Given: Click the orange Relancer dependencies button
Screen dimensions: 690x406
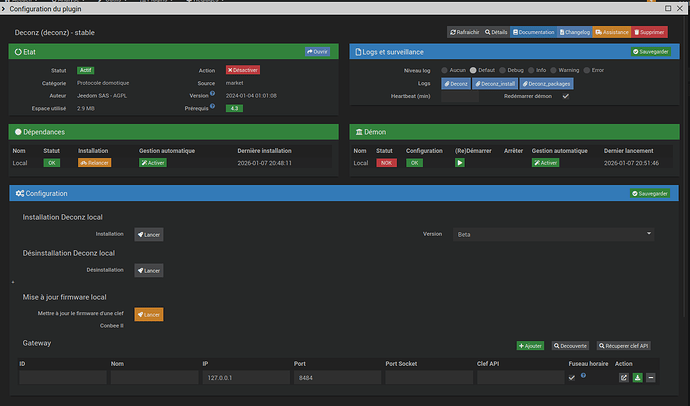Looking at the screenshot, I should click(94, 162).
